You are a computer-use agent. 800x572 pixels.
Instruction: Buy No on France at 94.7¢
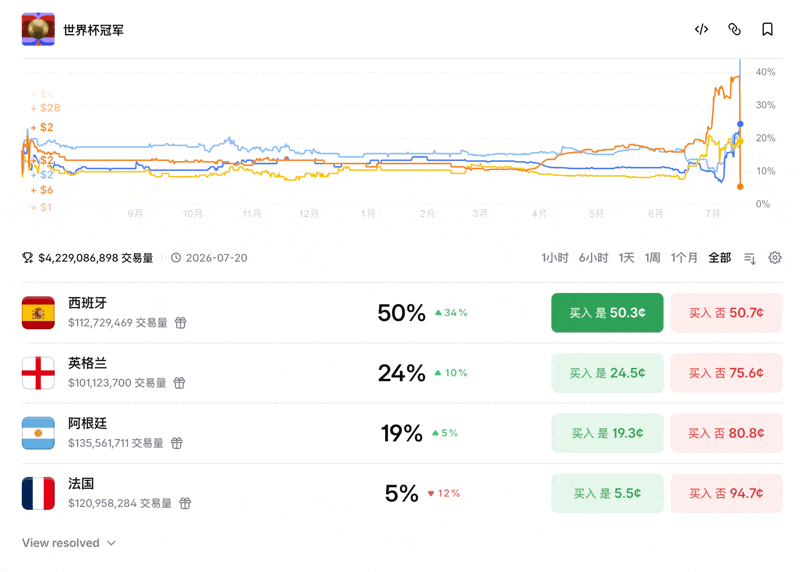726,493
